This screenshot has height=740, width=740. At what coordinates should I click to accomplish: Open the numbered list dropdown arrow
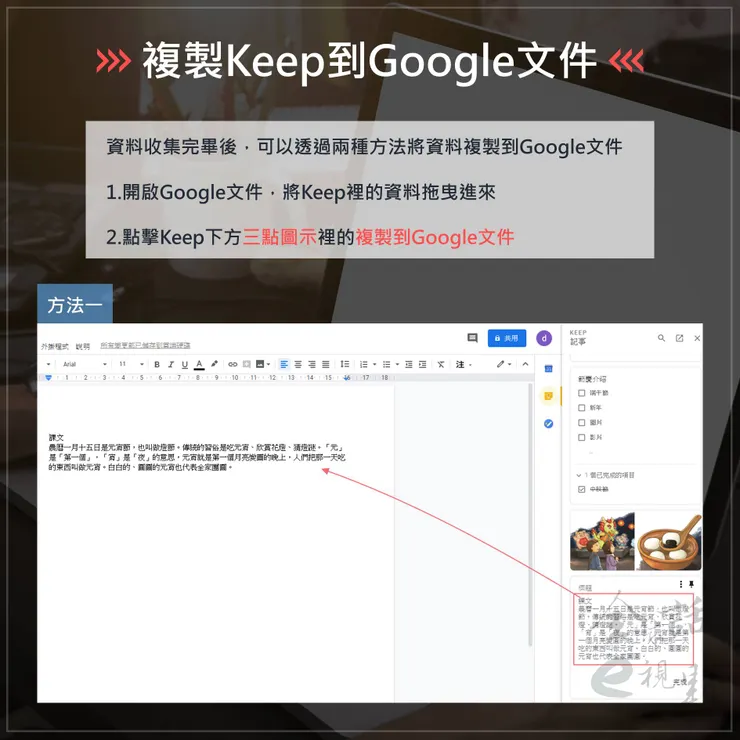point(375,364)
